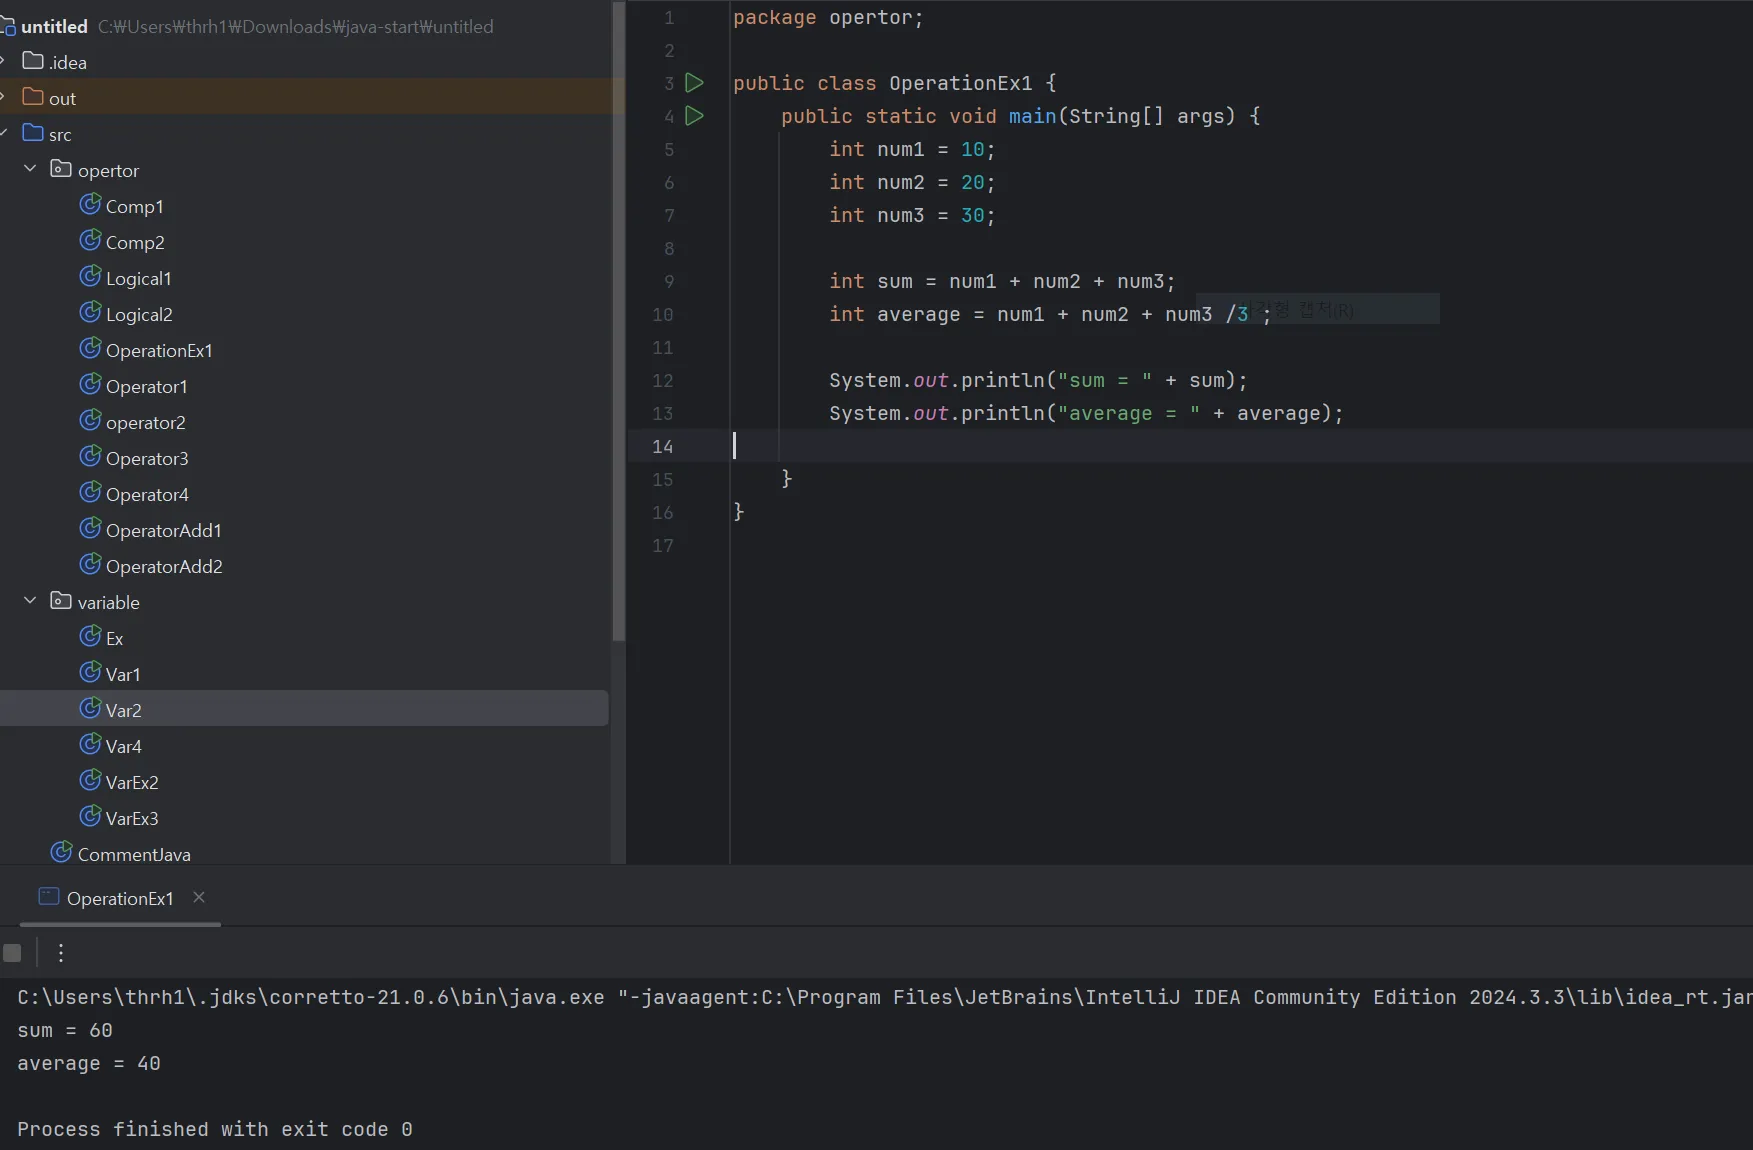
Task: Place cursor on the num1 = 10 line
Action: [912, 150]
